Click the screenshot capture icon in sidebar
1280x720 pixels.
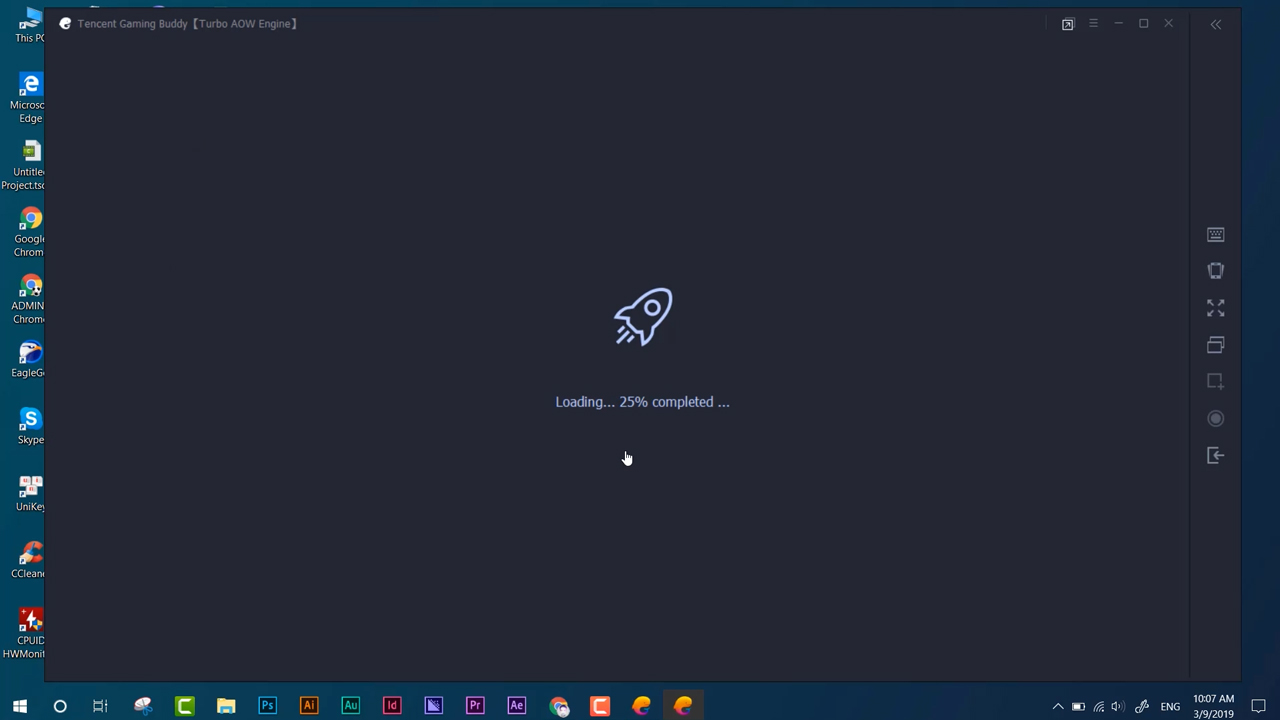click(1215, 381)
